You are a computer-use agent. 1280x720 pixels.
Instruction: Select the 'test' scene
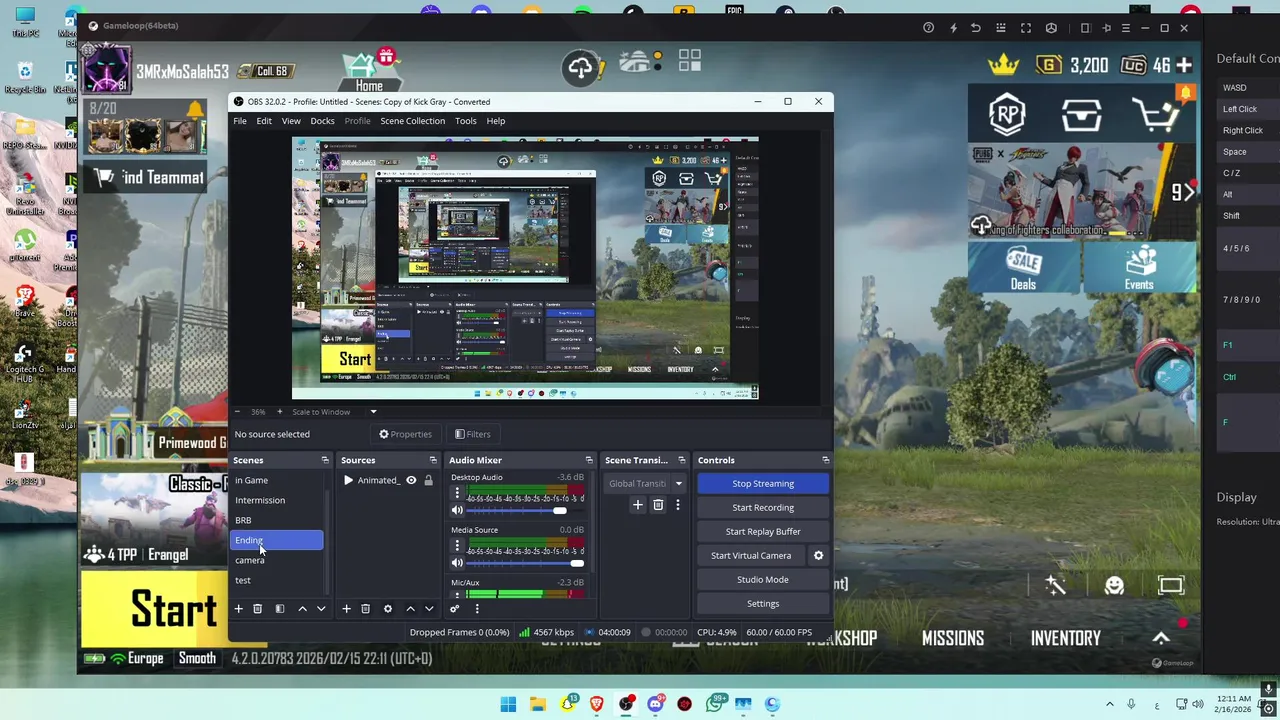277,580
